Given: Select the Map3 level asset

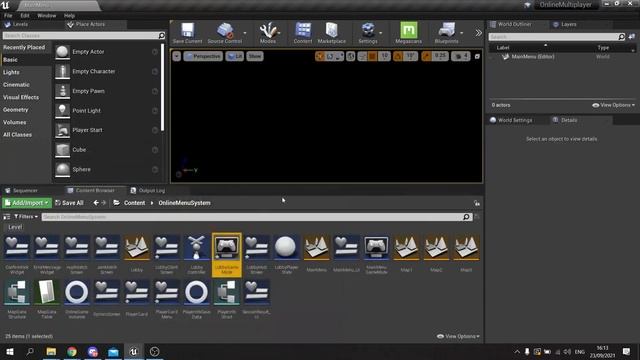Looking at the screenshot, I should pyautogui.click(x=466, y=253).
